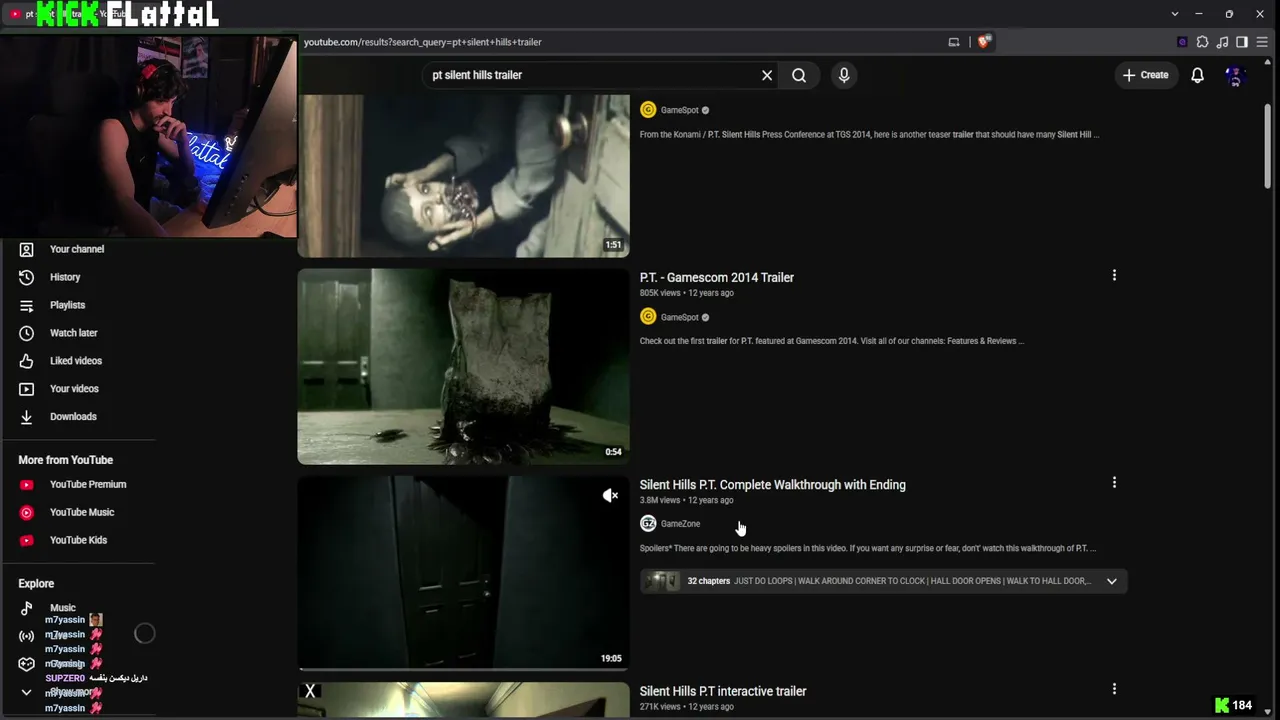Click the 19:05 duration badge
Screen dimensions: 1280x720
[x=611, y=658]
